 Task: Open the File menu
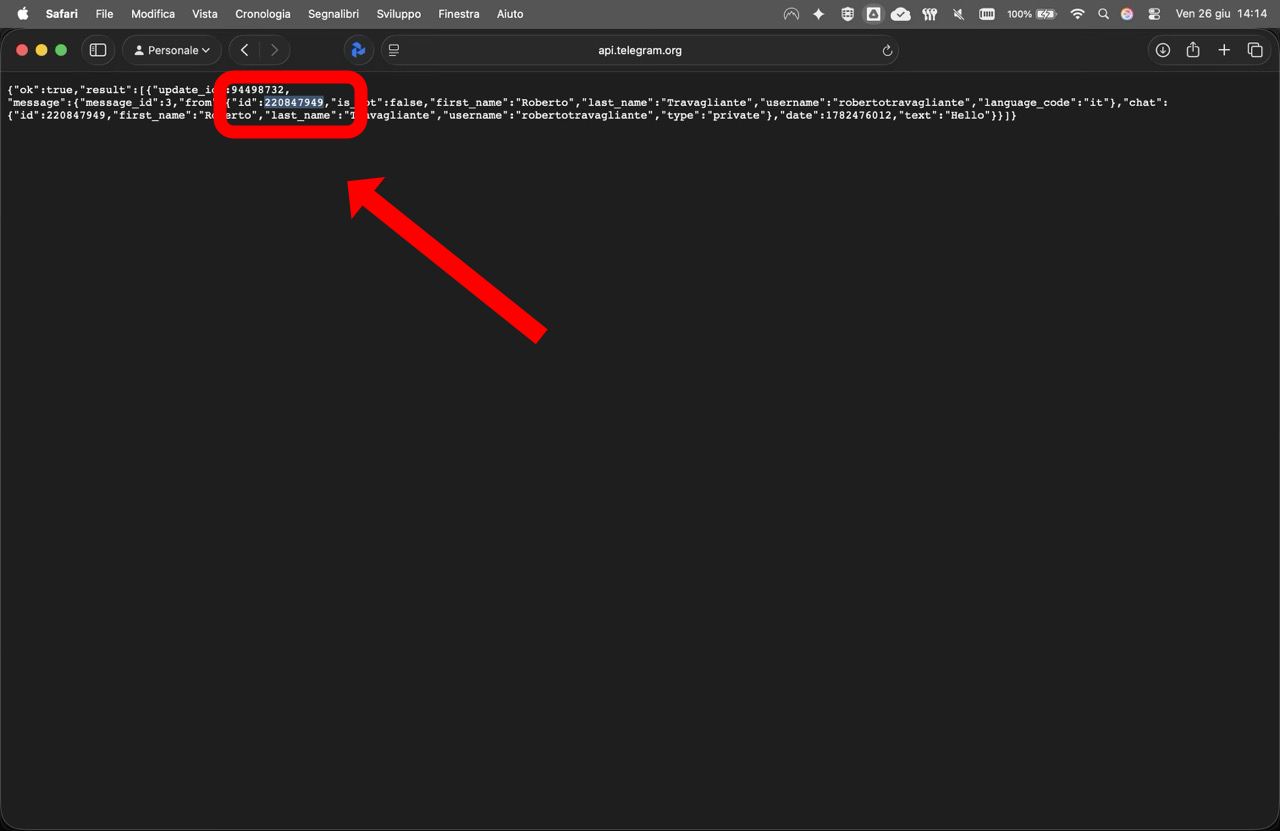(x=104, y=14)
